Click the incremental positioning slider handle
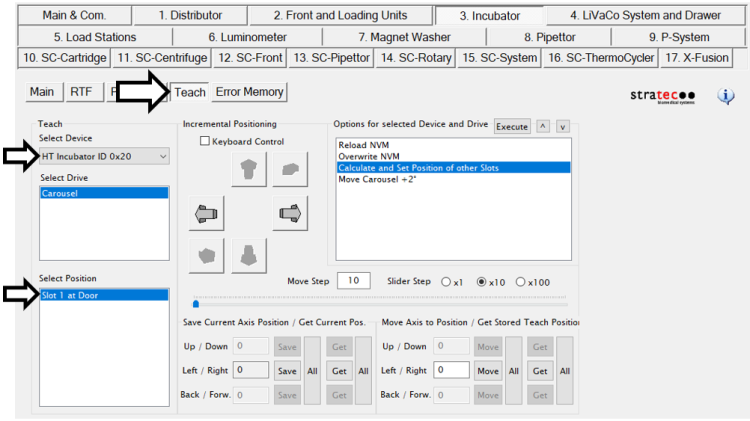Screen dimensions: 750x421 pyautogui.click(x=195, y=303)
